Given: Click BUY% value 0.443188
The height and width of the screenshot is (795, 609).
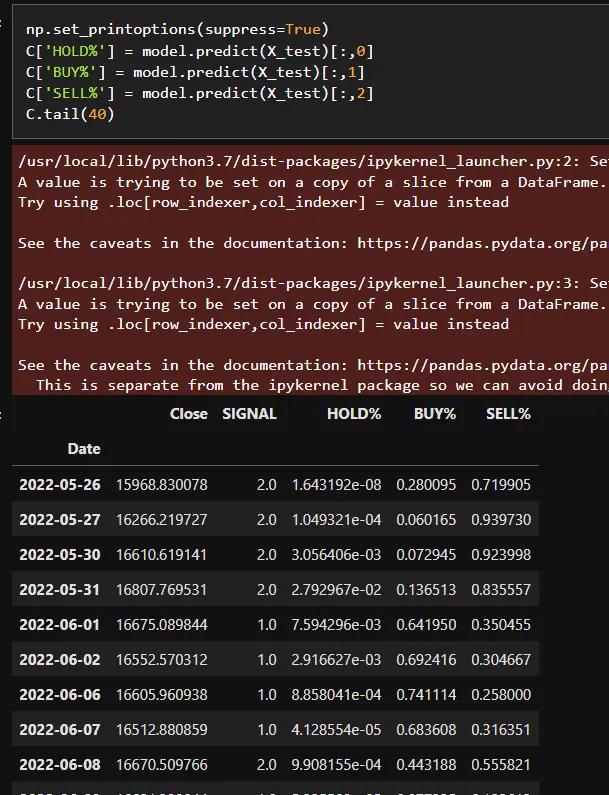Looking at the screenshot, I should [426, 765].
